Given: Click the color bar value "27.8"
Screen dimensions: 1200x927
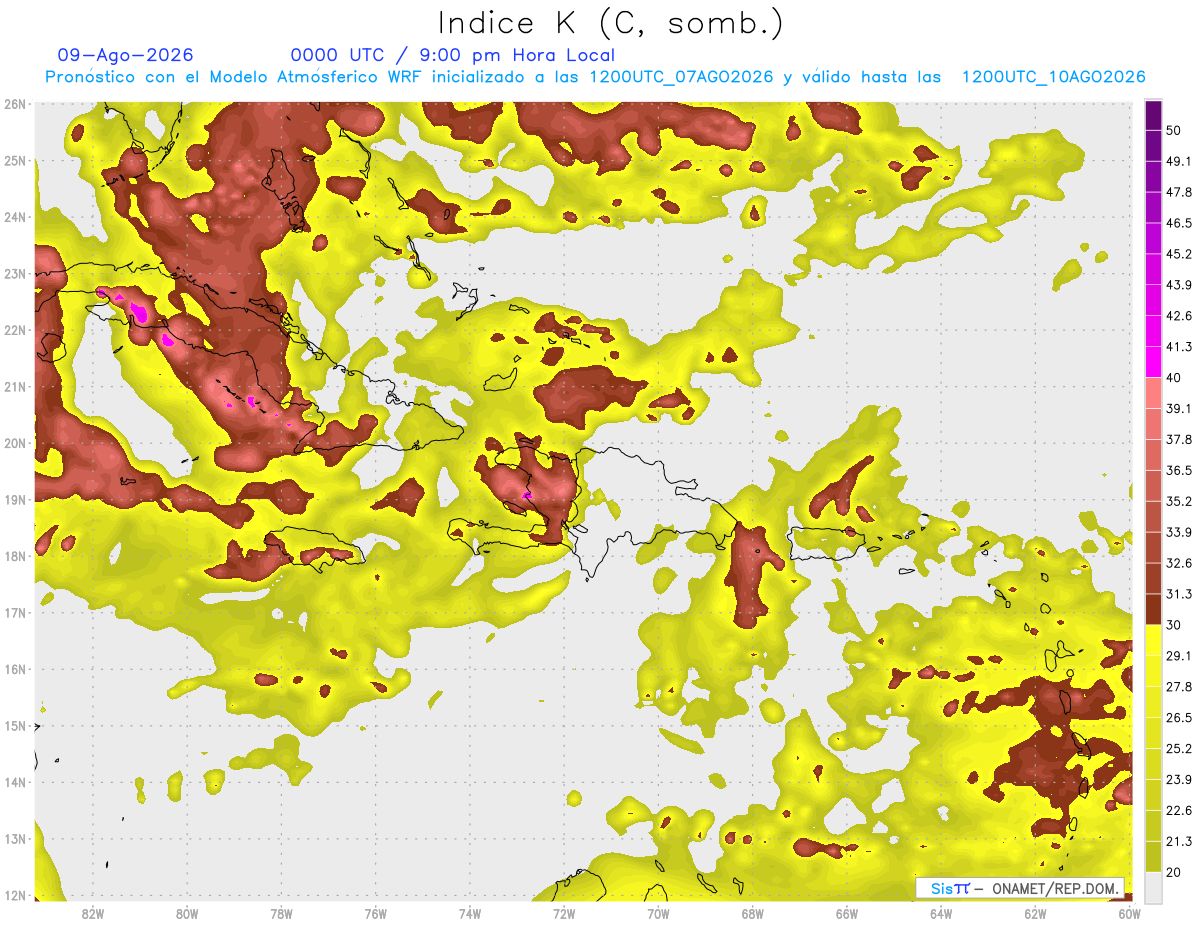Looking at the screenshot, I should [1179, 686].
